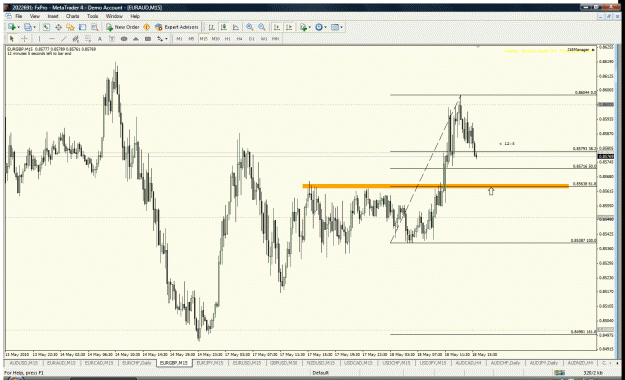Switch chart to Bar Chart mode
Image resolution: width=625 pixels, height=380 pixels.
(x=212, y=27)
